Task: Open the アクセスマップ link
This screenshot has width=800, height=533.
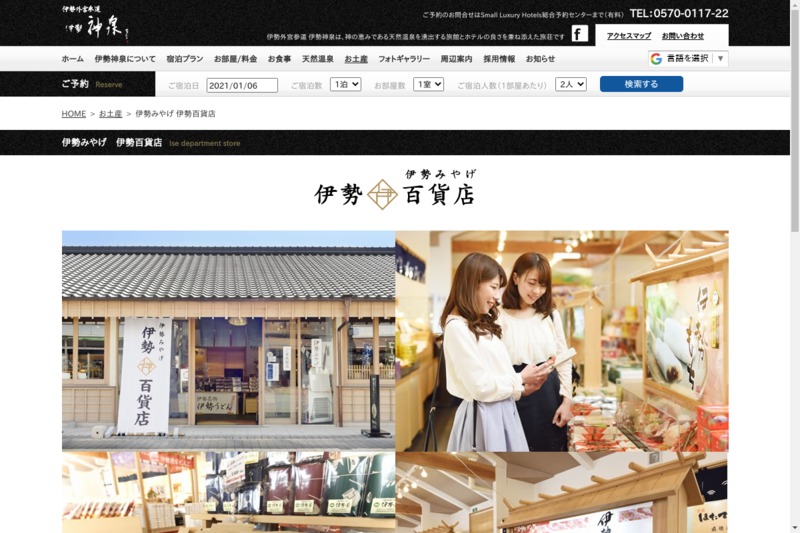Action: (628, 36)
